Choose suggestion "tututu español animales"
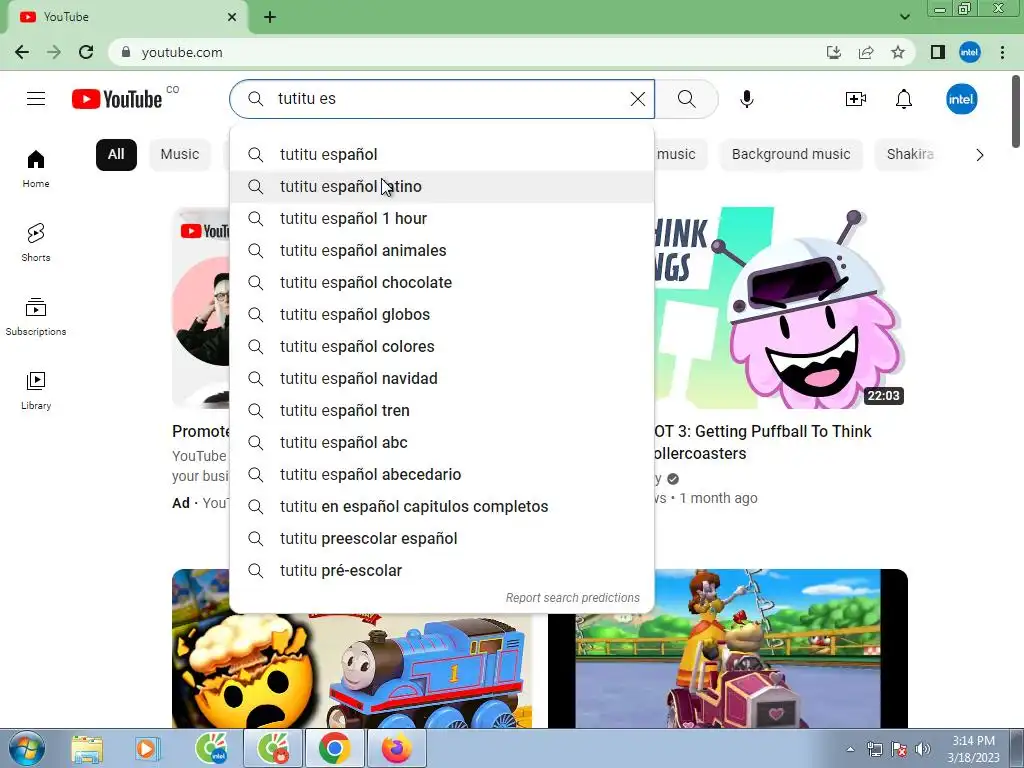The width and height of the screenshot is (1024, 768). click(x=442, y=251)
